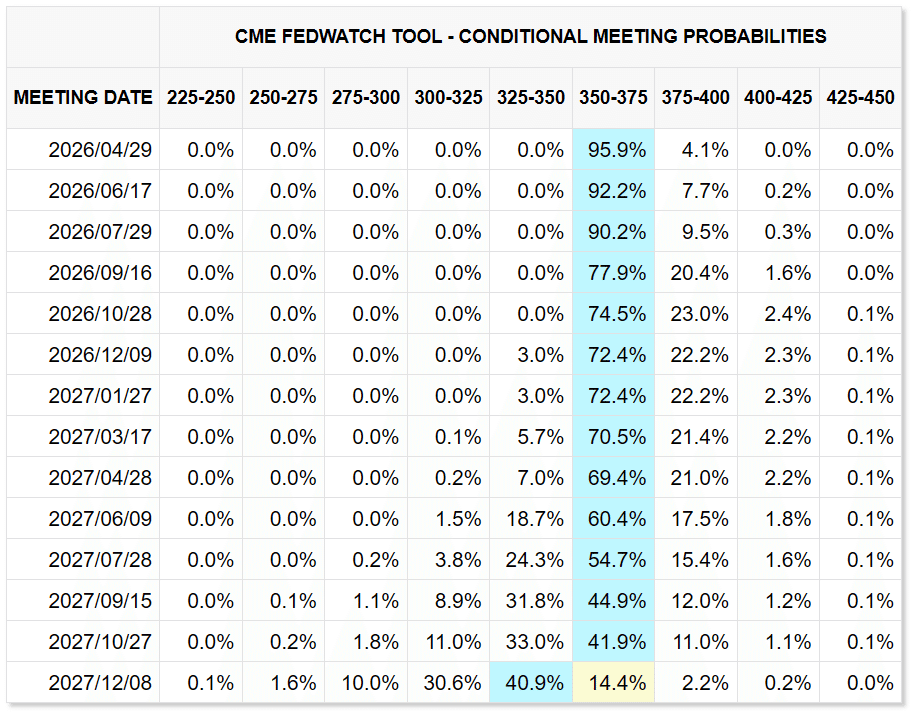The width and height of the screenshot is (911, 715).
Task: Click the 2026/12/09 meeting date cell
Action: tap(100, 355)
